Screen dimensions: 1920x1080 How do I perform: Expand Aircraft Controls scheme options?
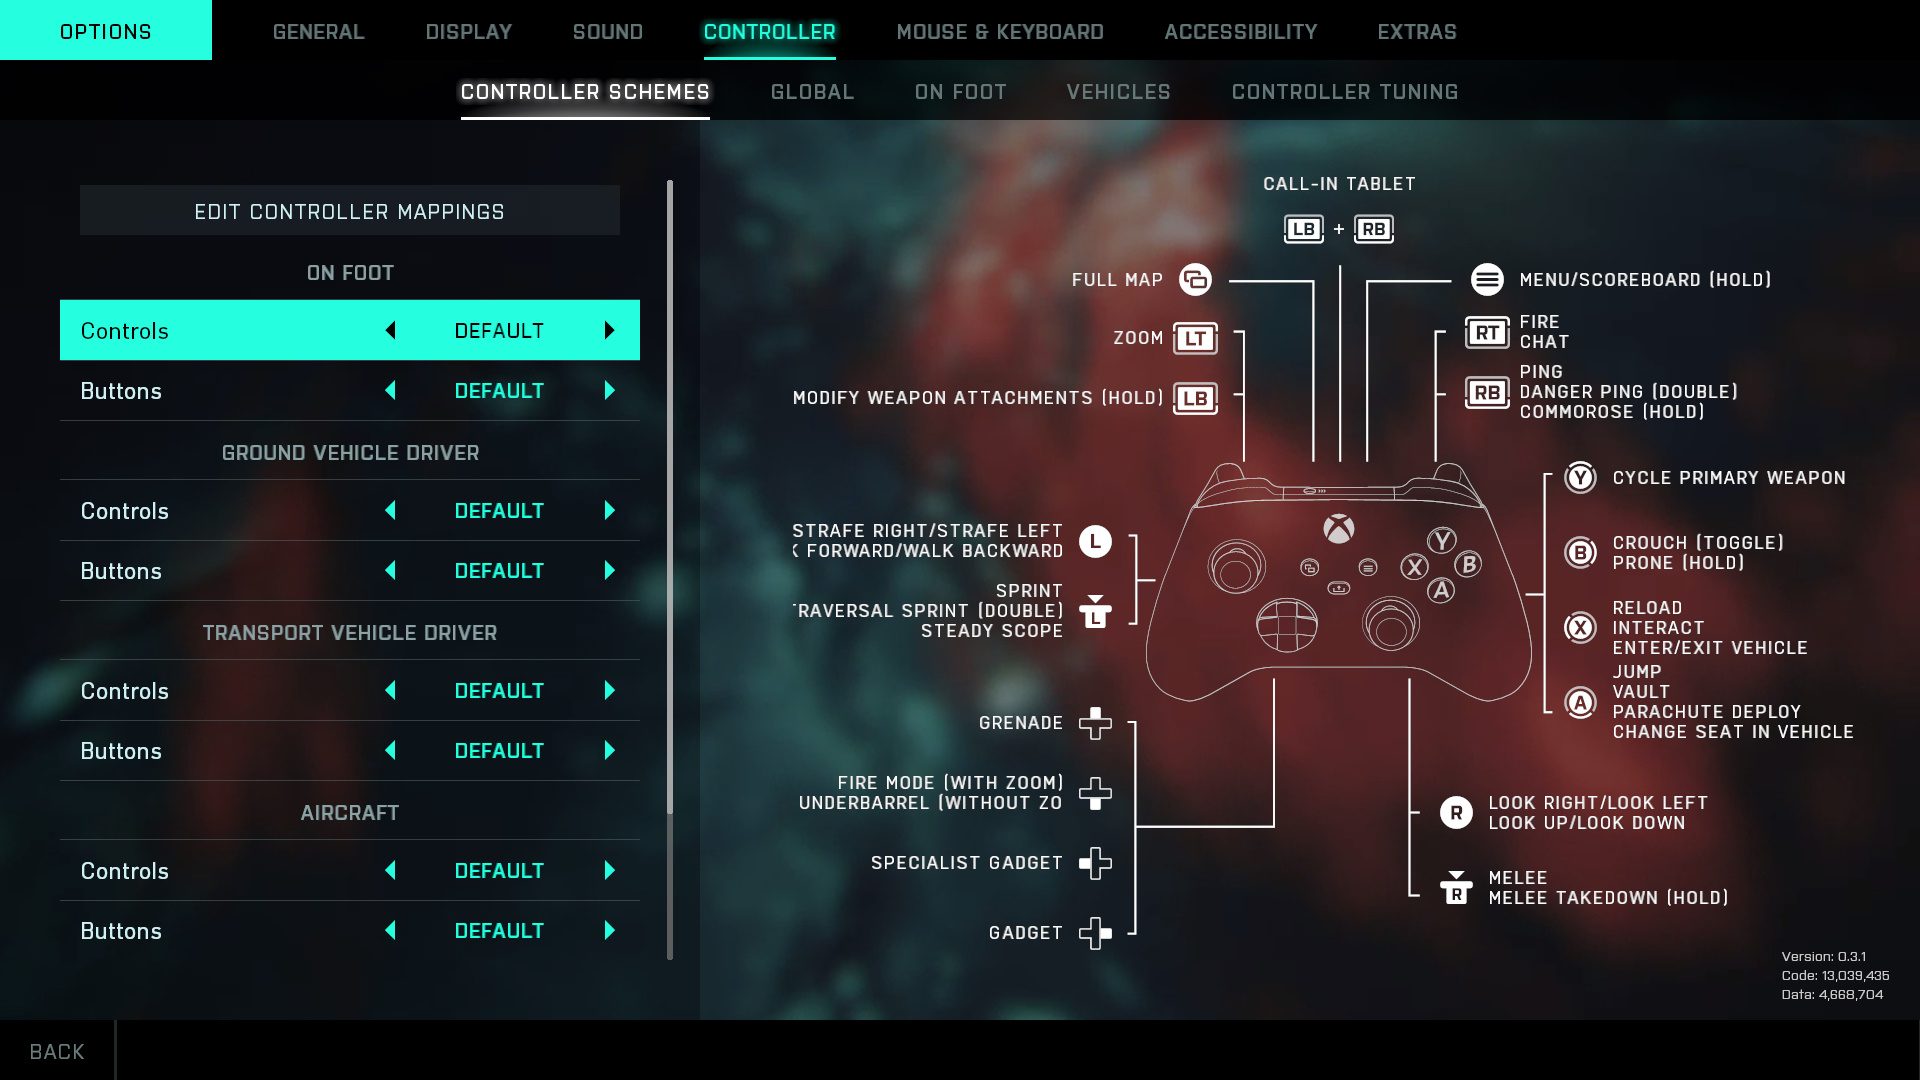click(x=609, y=870)
